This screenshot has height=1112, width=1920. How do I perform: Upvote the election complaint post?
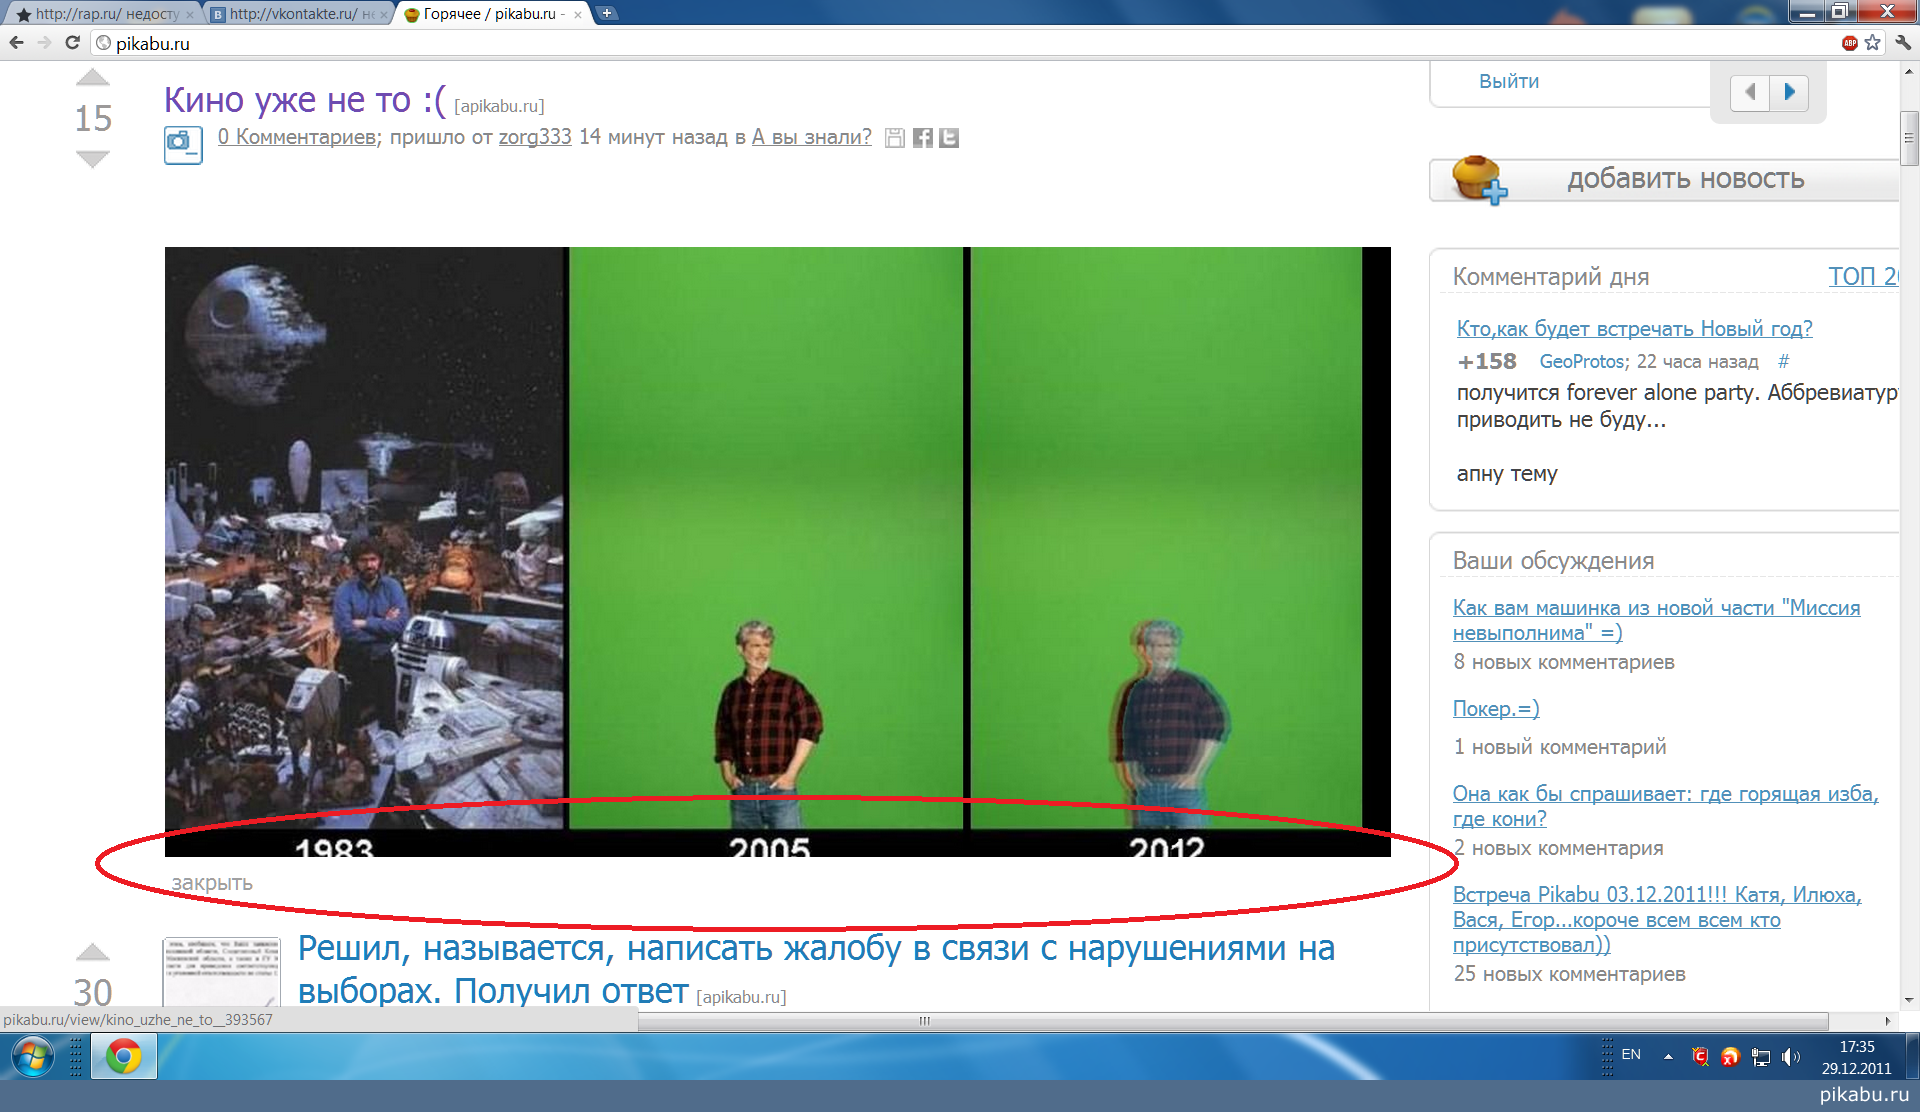(x=92, y=952)
